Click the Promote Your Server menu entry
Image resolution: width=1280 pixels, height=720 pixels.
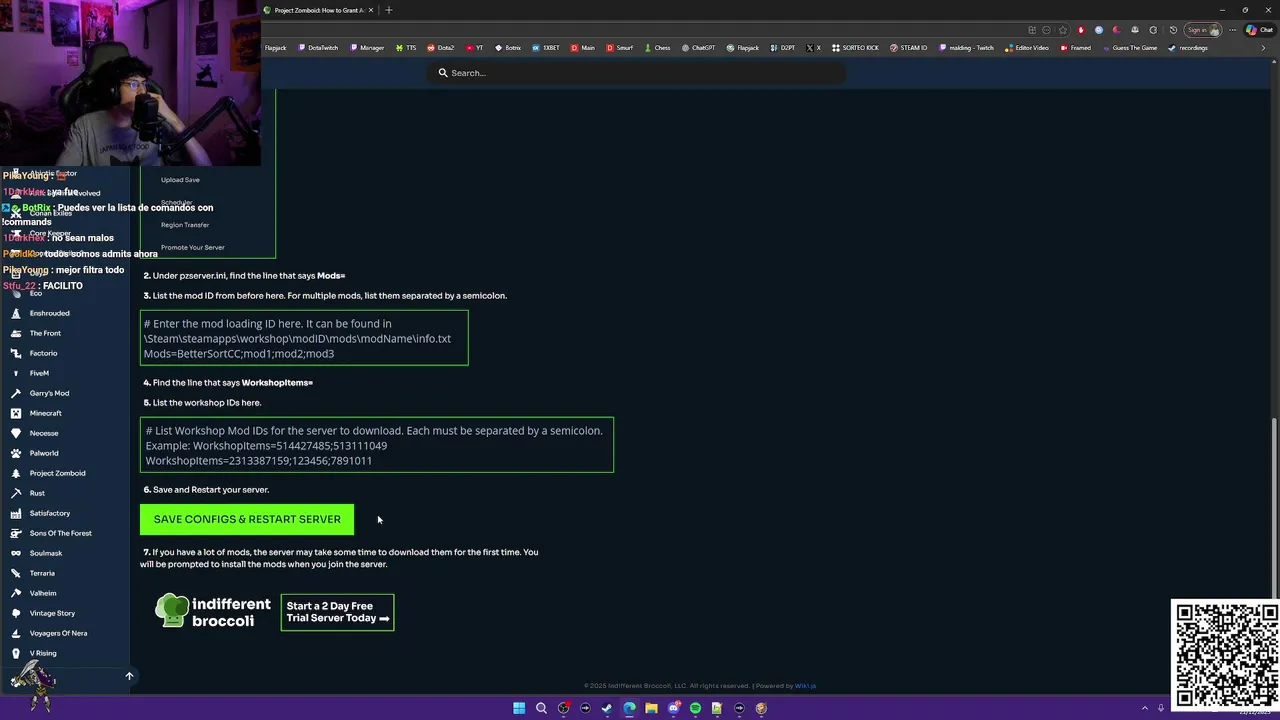coord(193,247)
